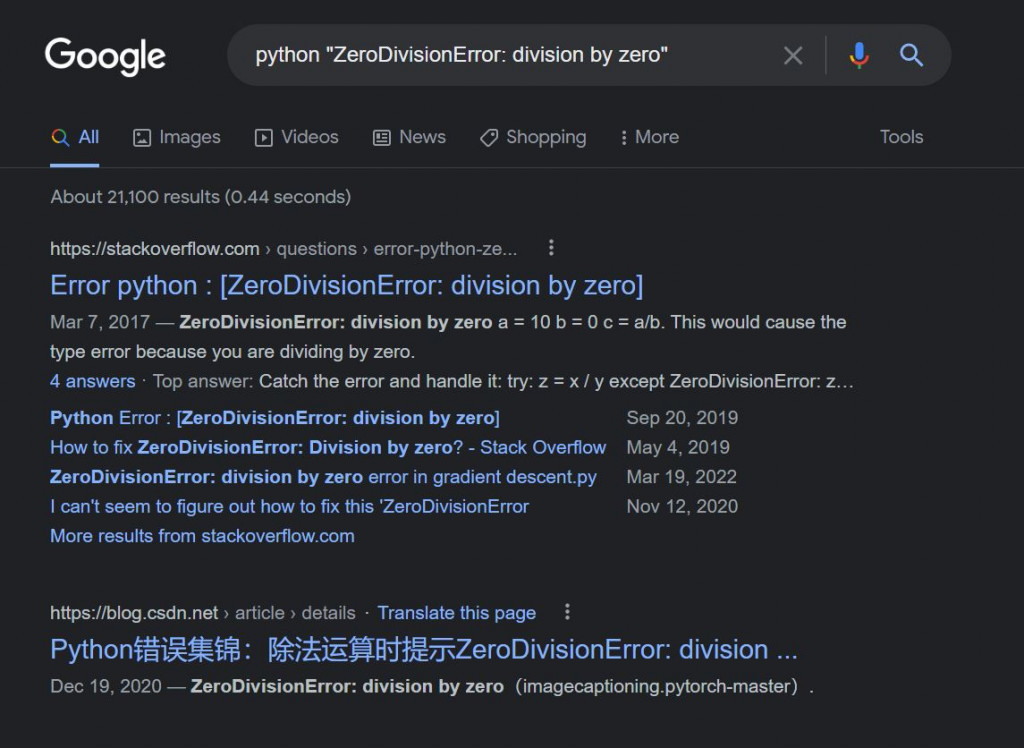Click the 'About 21,100 results' text

pos(200,197)
